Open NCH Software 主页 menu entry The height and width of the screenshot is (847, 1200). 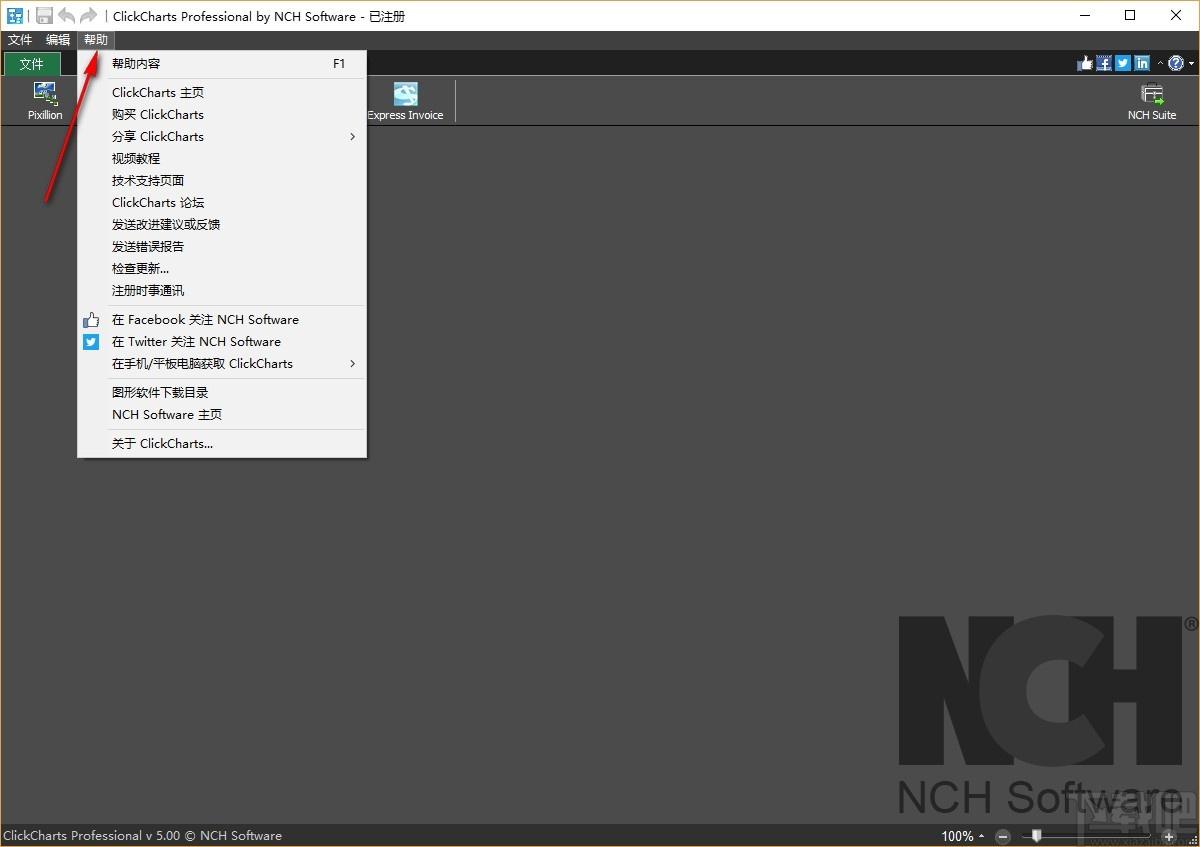[x=222, y=415]
